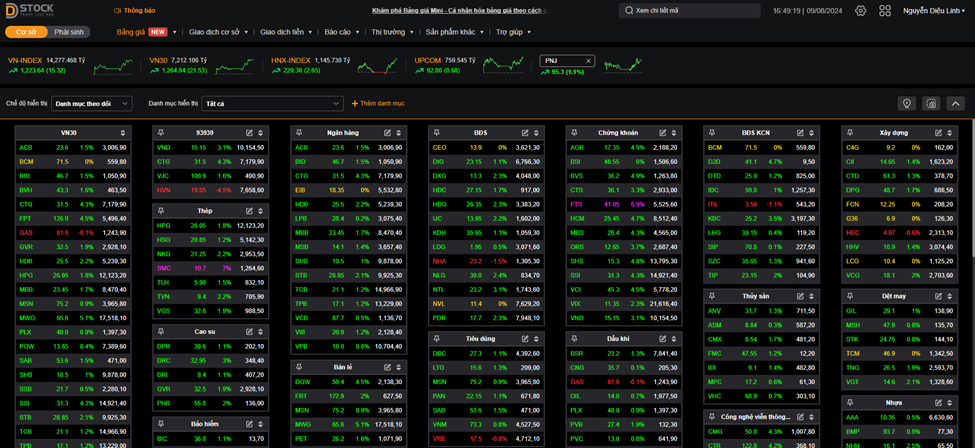Click the DStock logo
975x448 pixels.
(29, 11)
